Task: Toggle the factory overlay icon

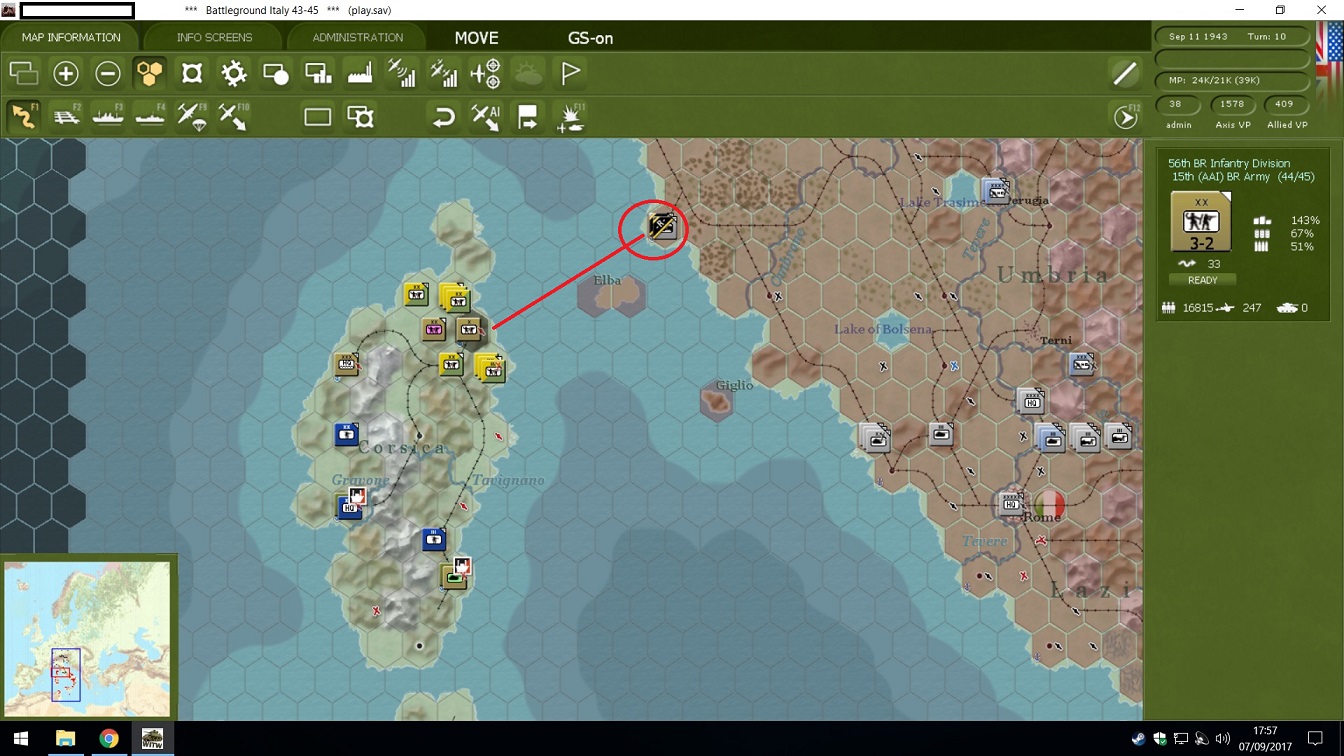Action: point(360,73)
